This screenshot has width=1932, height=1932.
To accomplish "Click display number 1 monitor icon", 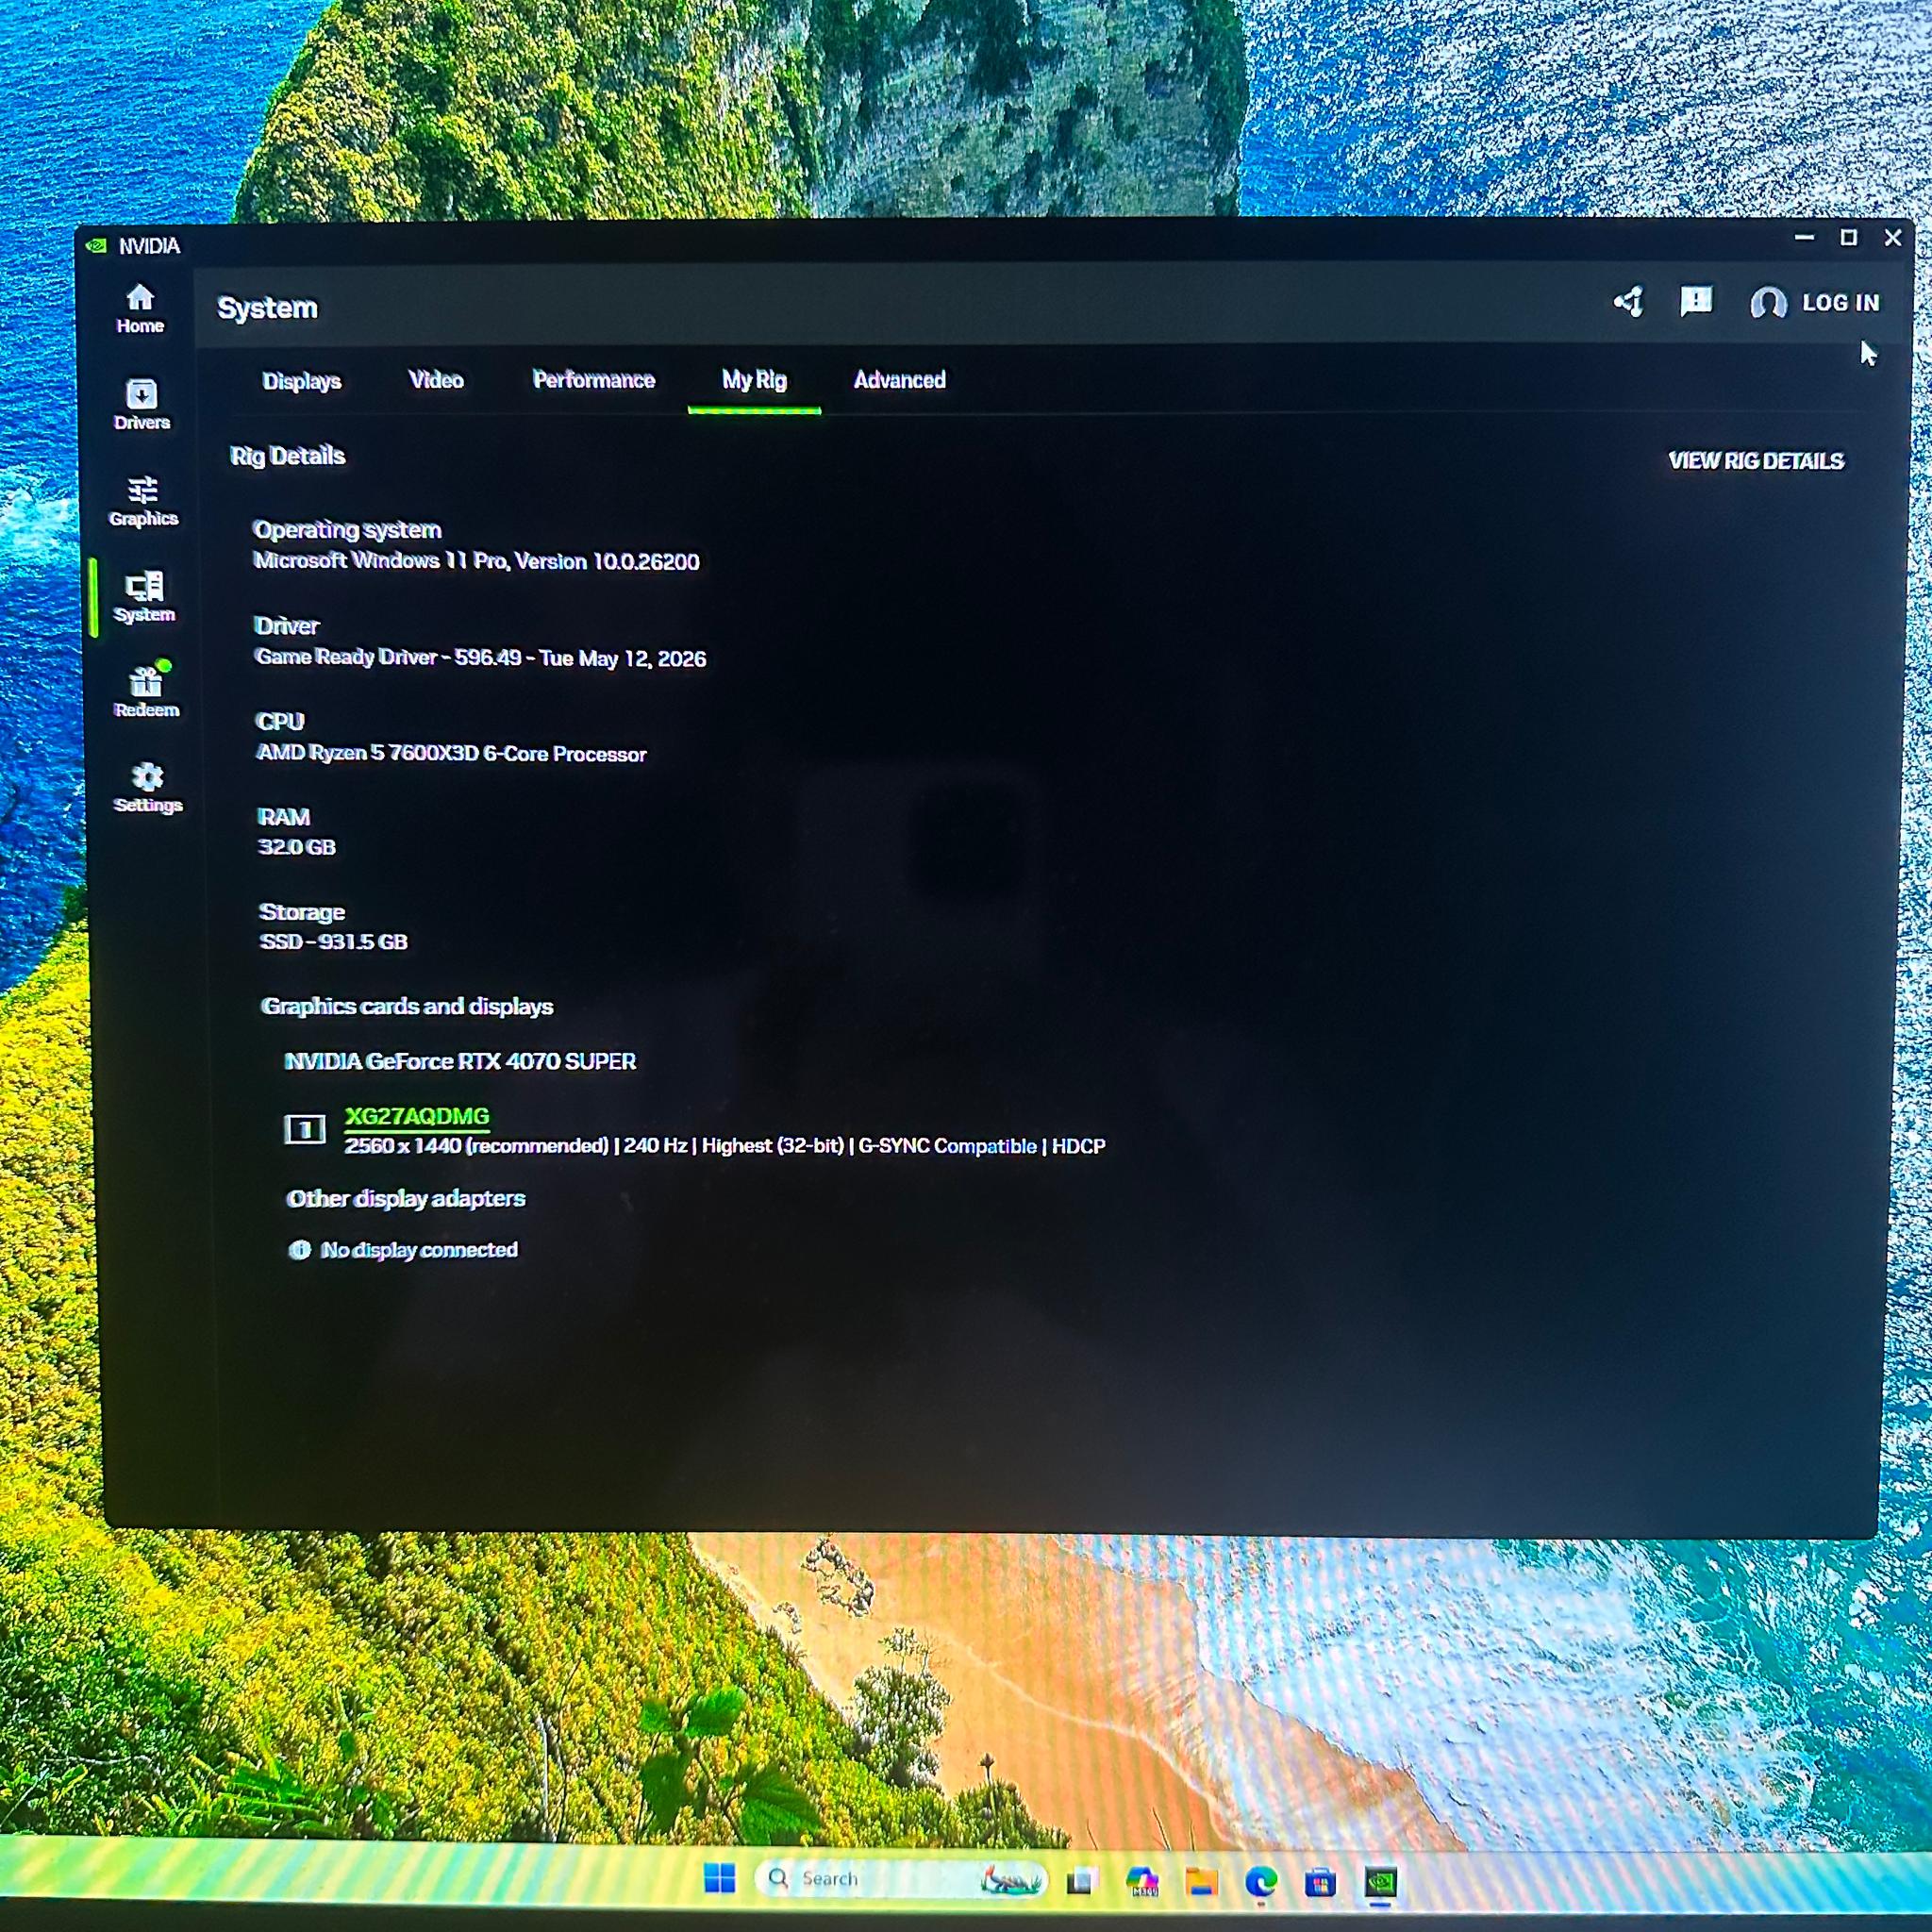I will coord(304,1129).
